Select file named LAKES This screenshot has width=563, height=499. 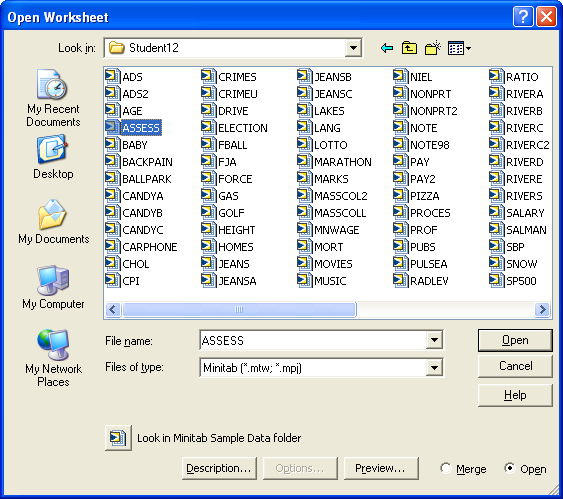[329, 111]
